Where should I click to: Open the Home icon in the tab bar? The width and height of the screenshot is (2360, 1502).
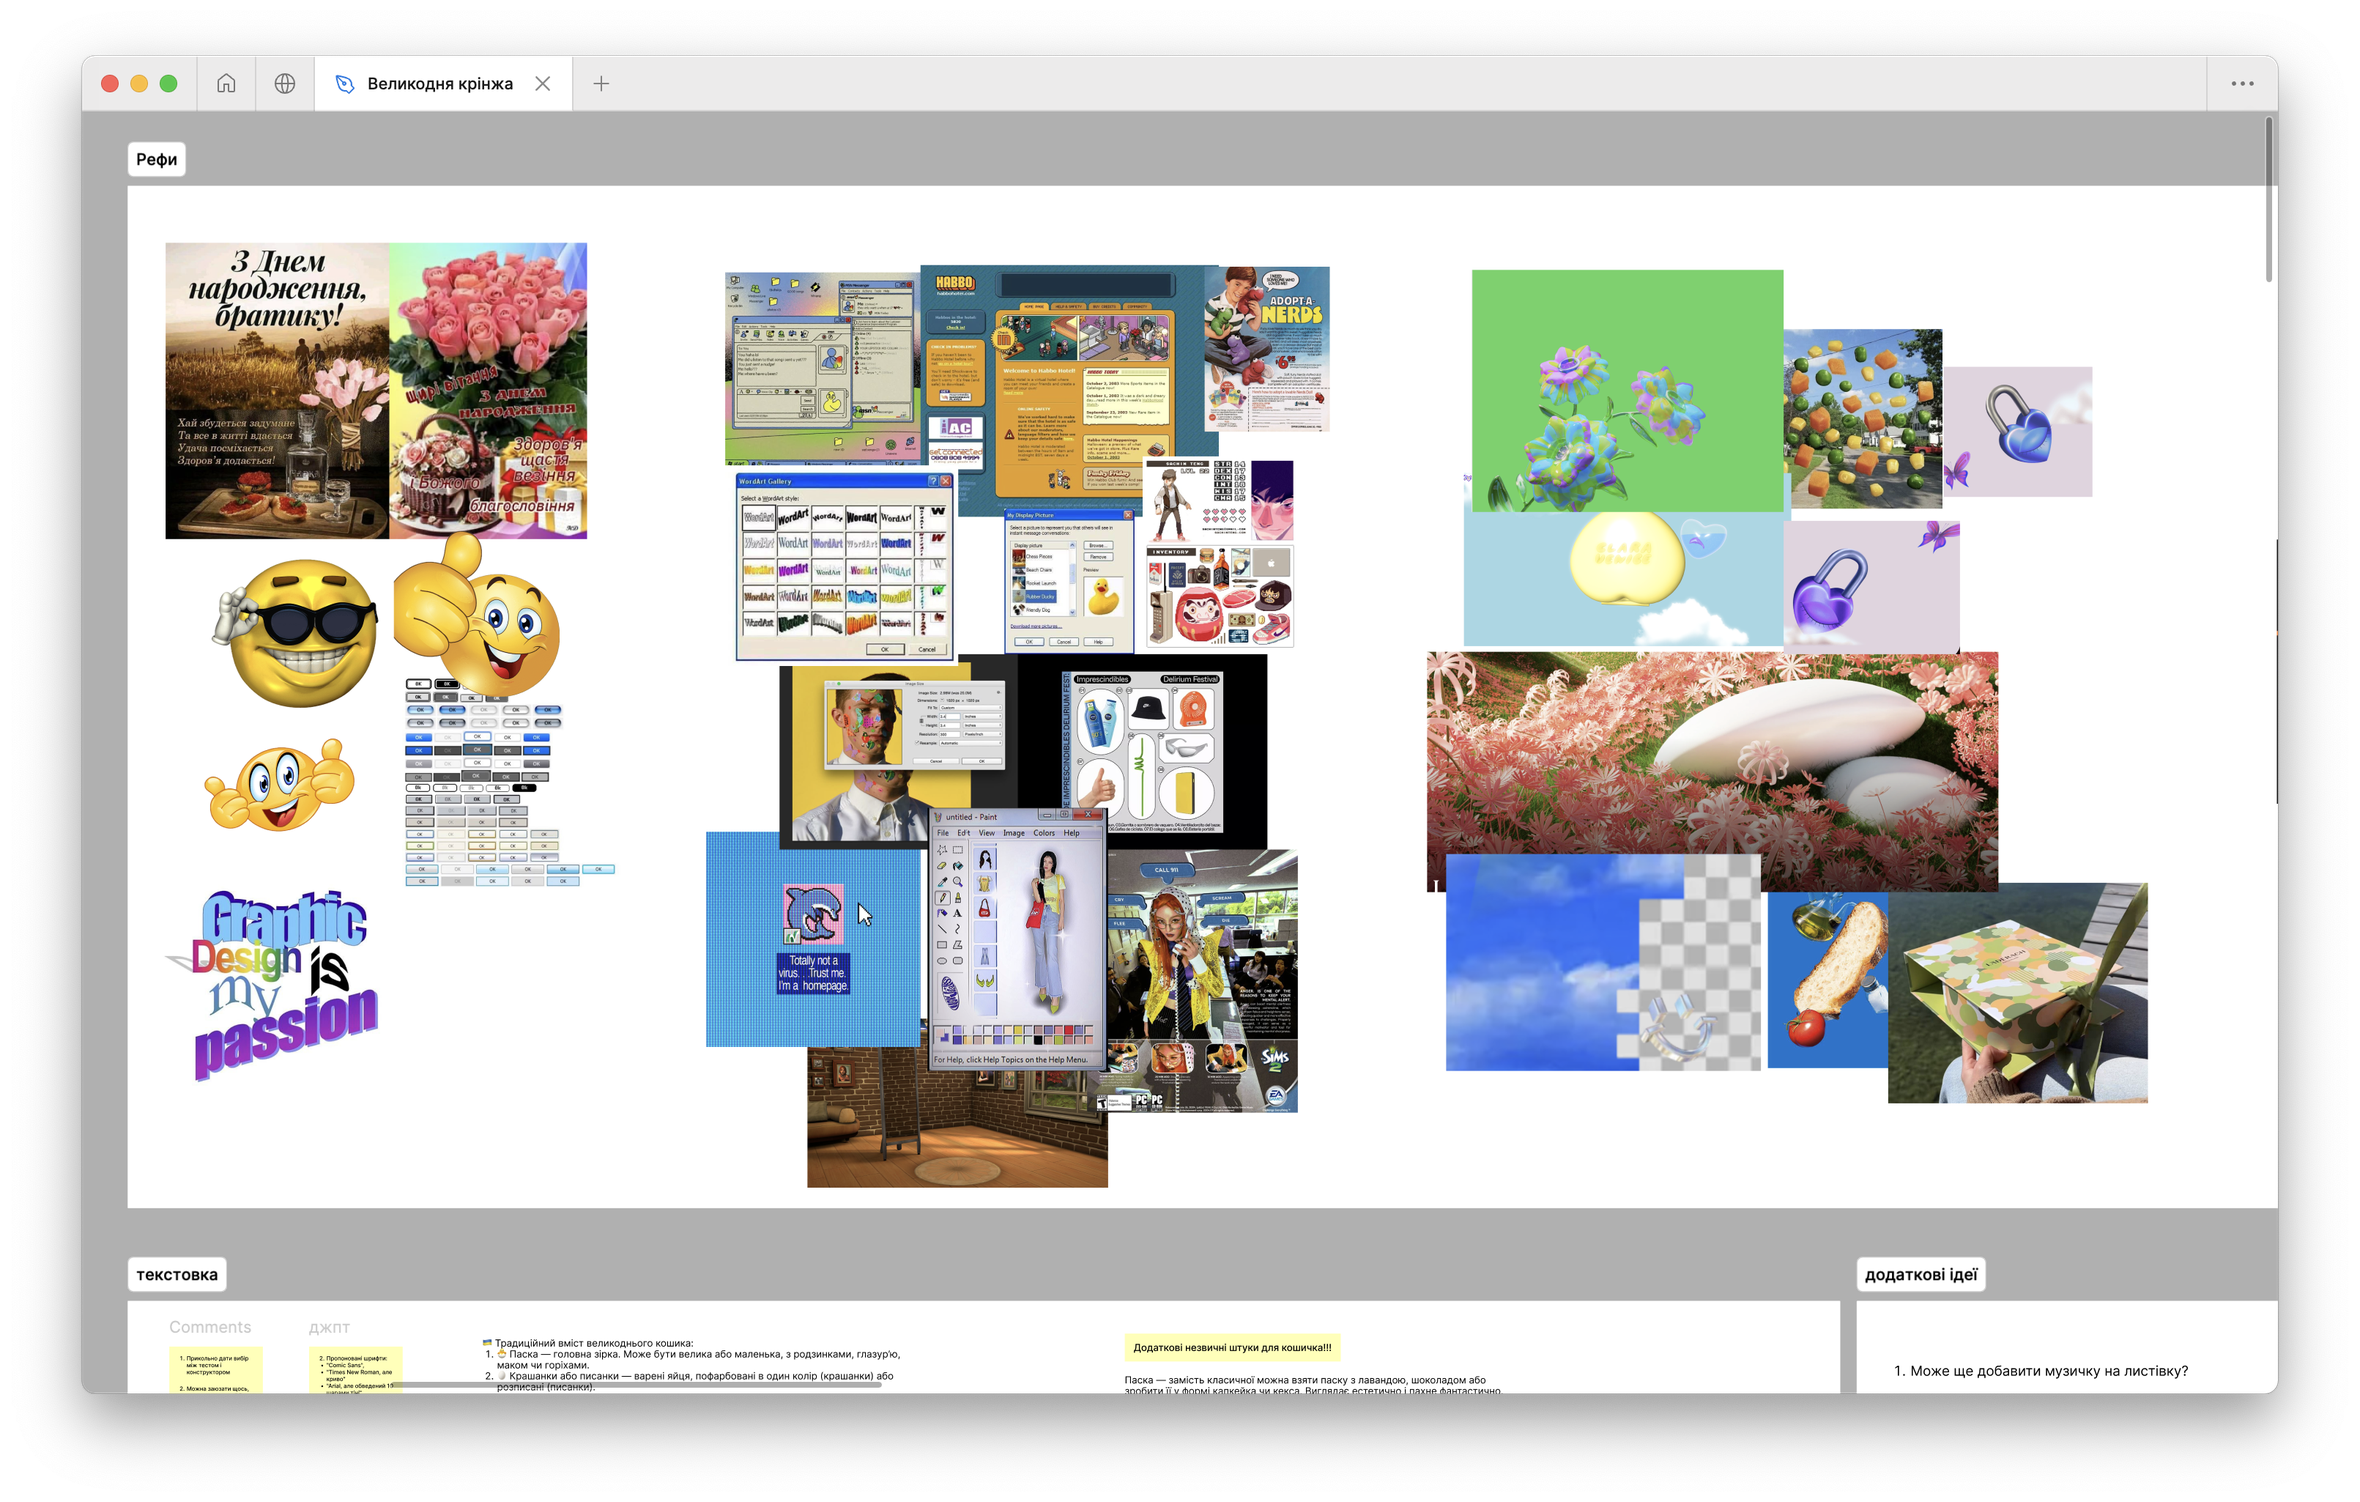226,83
